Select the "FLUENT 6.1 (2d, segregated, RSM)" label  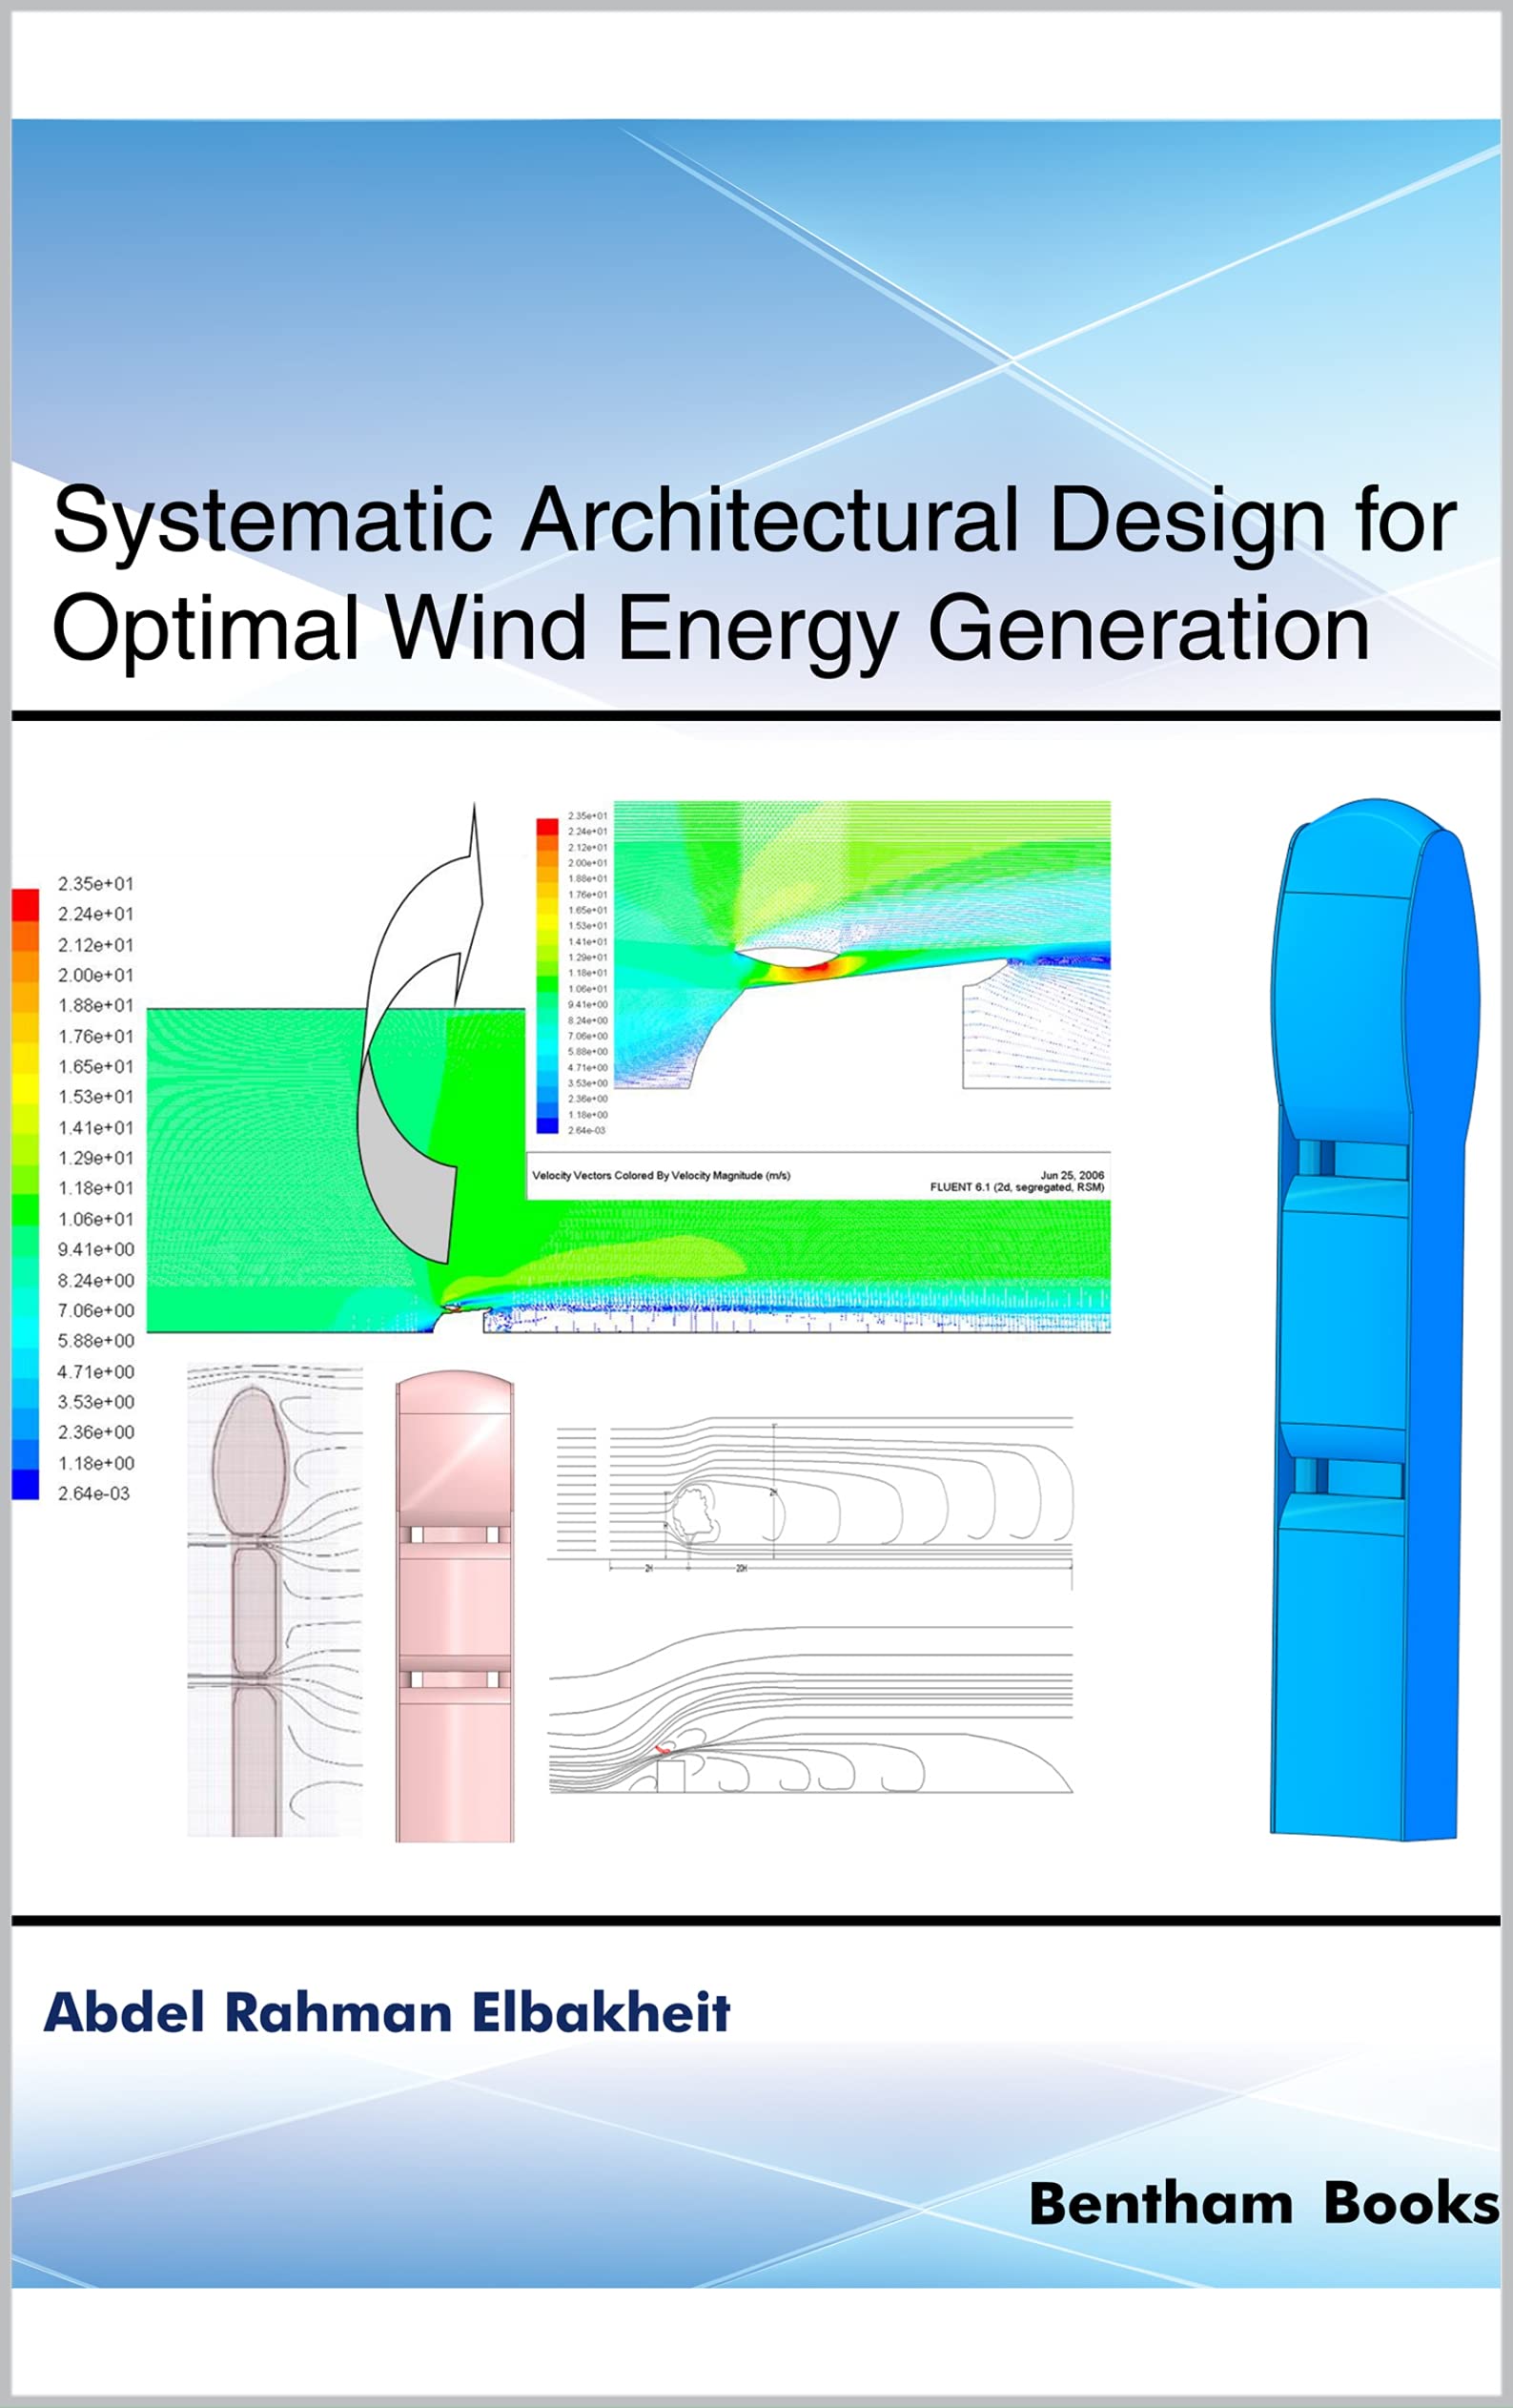click(1017, 1187)
